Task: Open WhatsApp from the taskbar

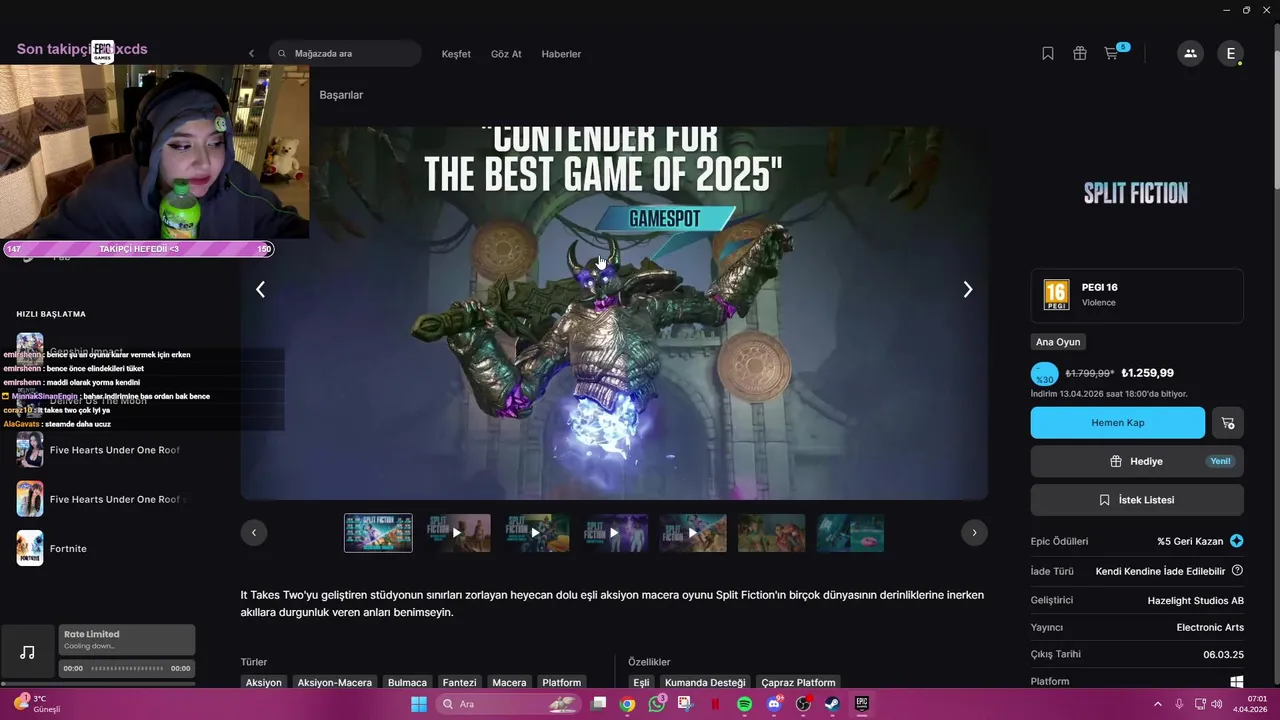Action: click(656, 704)
